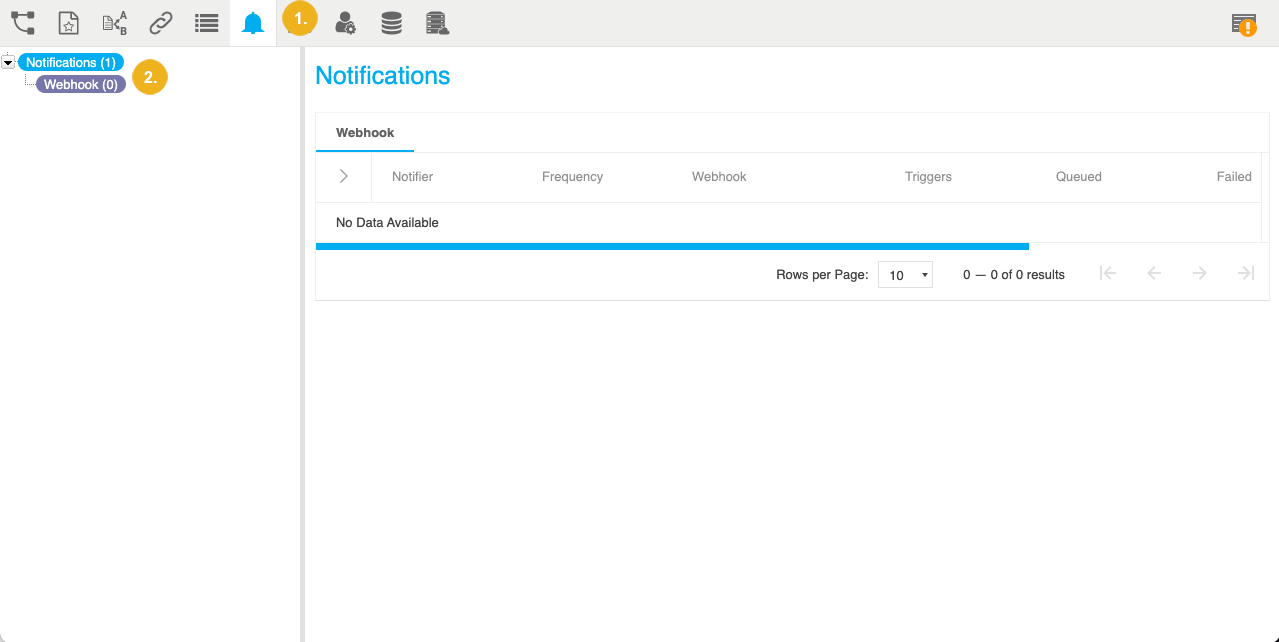This screenshot has width=1279, height=642.
Task: Collapse the Notifications tree node
Action: click(70, 62)
